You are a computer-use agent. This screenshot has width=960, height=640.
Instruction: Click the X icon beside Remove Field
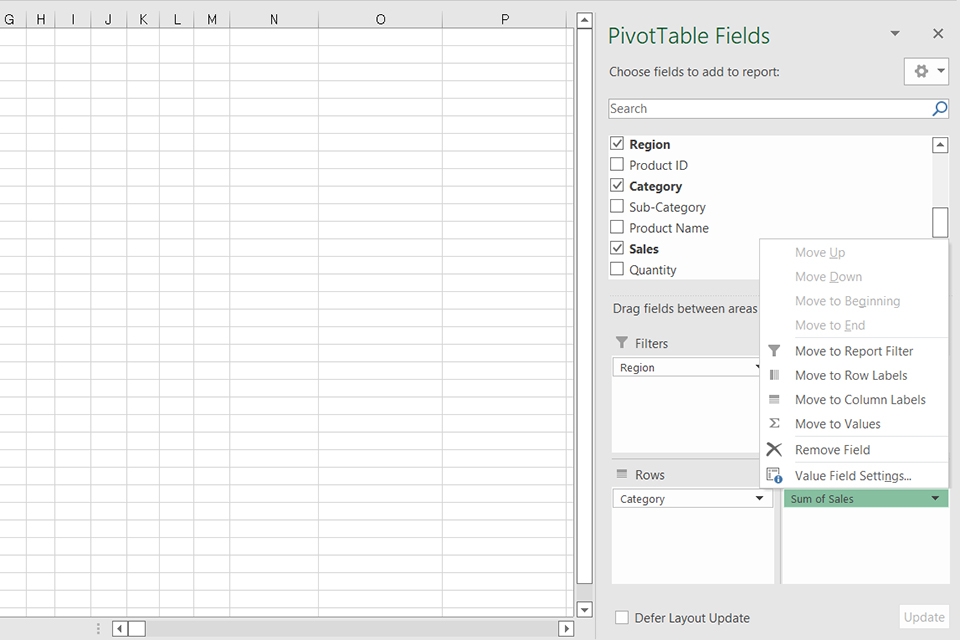pos(773,448)
